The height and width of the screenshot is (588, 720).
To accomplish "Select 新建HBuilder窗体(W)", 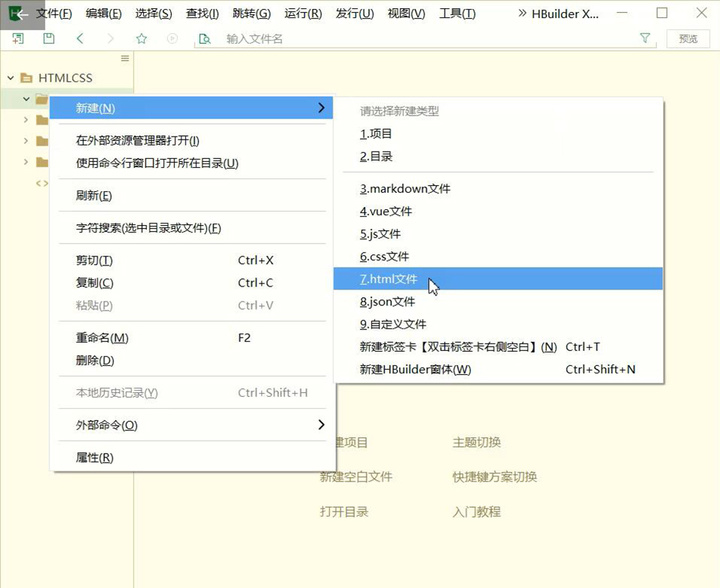I will tap(498, 369).
